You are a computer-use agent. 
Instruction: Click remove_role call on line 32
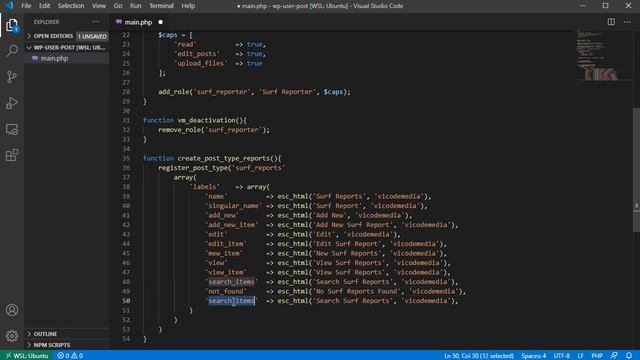180,130
